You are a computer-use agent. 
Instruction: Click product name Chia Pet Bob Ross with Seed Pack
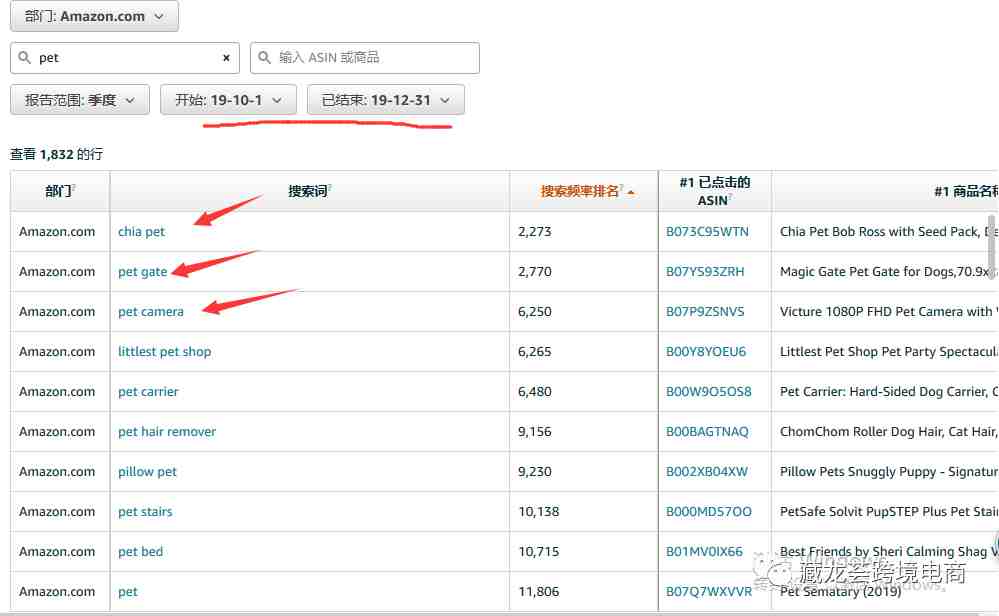tap(889, 232)
